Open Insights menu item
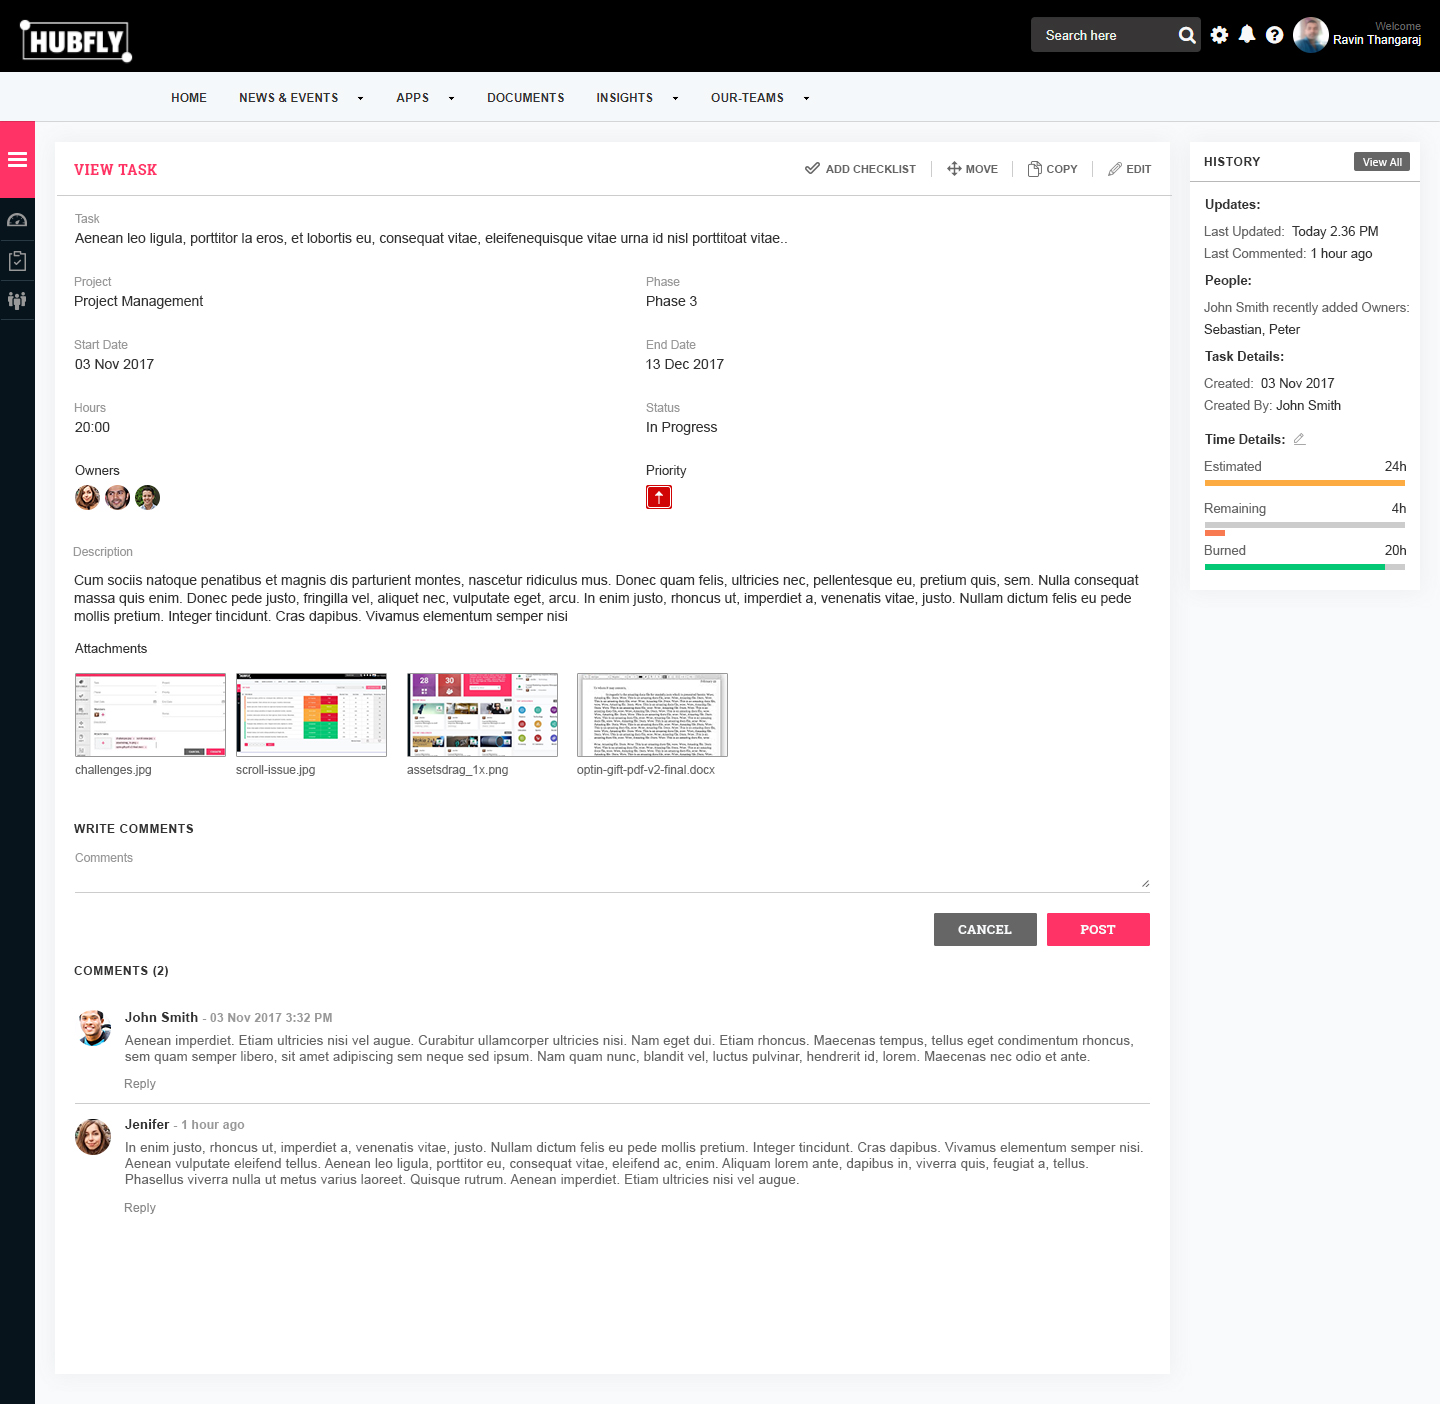 625,98
